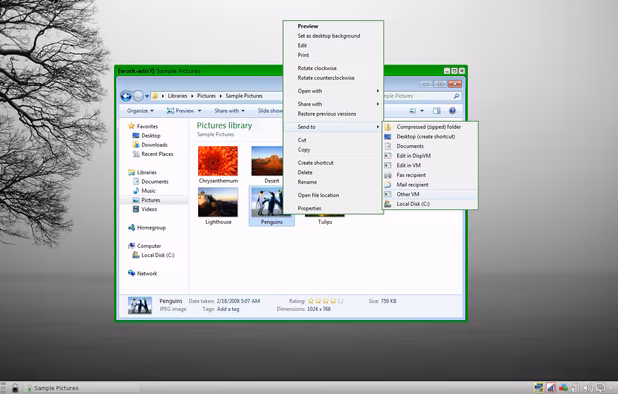This screenshot has width=618, height=394.
Task: Click the lock icon in taskbar
Action: tap(15, 388)
